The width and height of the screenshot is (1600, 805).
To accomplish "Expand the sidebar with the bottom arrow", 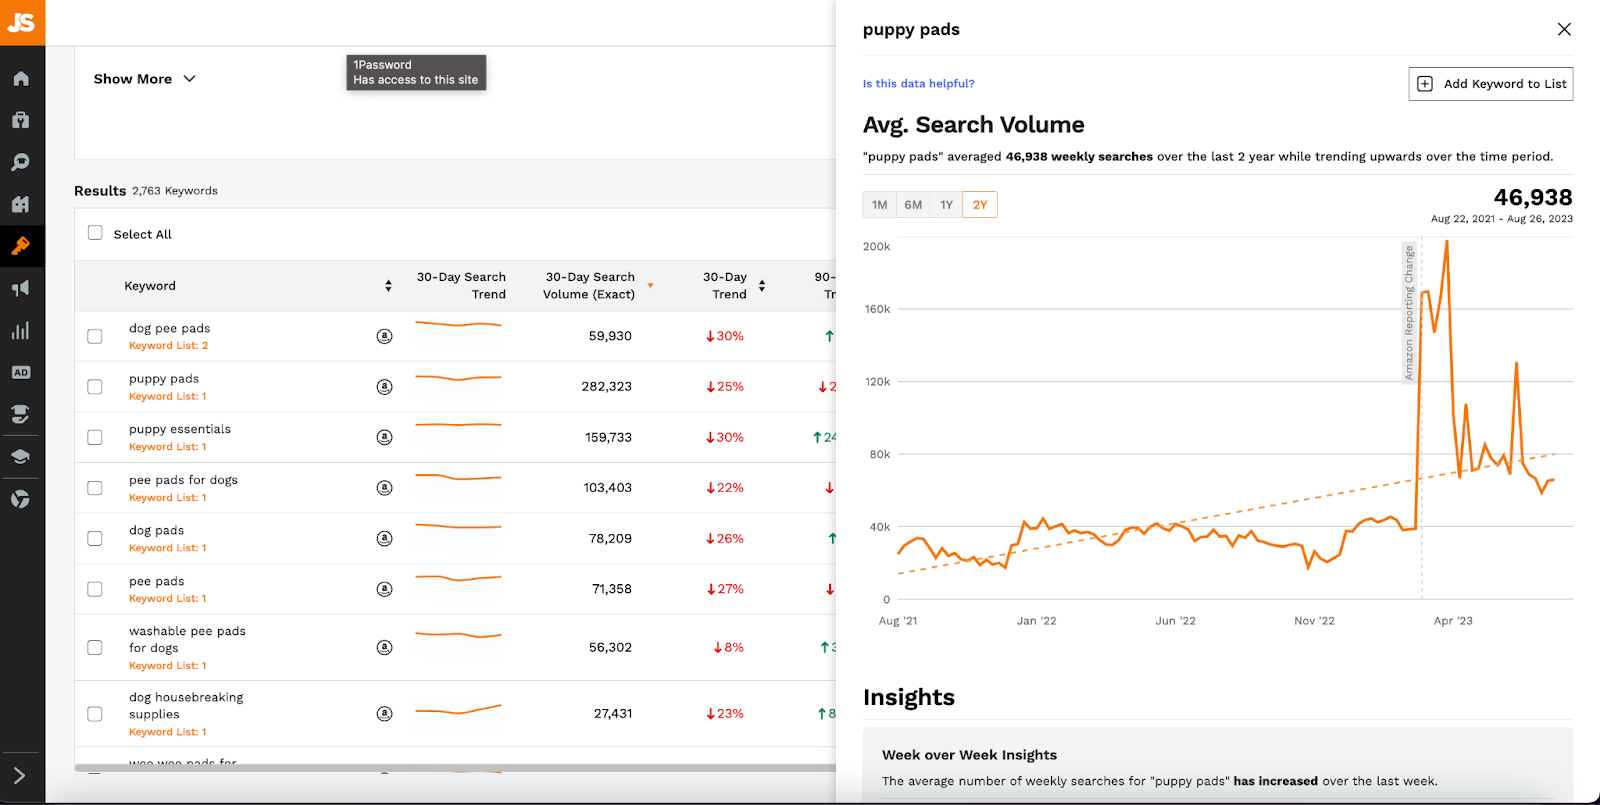I will (x=19, y=776).
